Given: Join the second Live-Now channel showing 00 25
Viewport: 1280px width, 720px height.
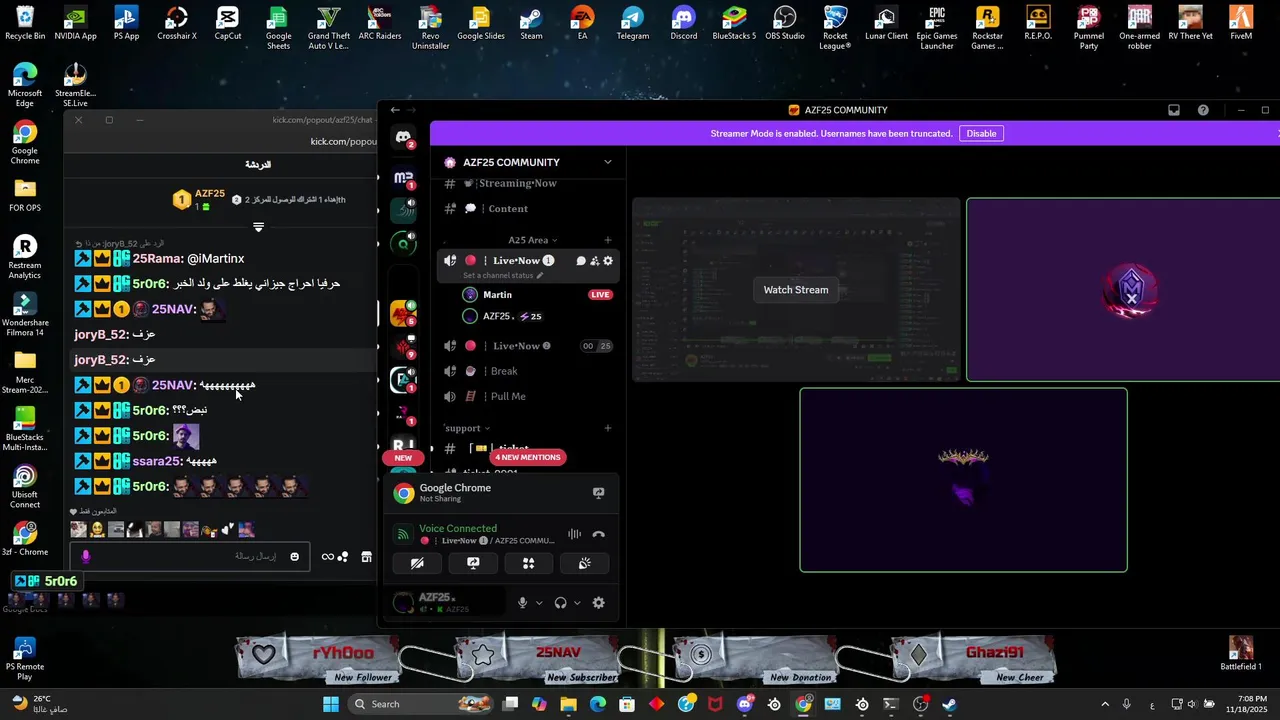Looking at the screenshot, I should (x=528, y=346).
